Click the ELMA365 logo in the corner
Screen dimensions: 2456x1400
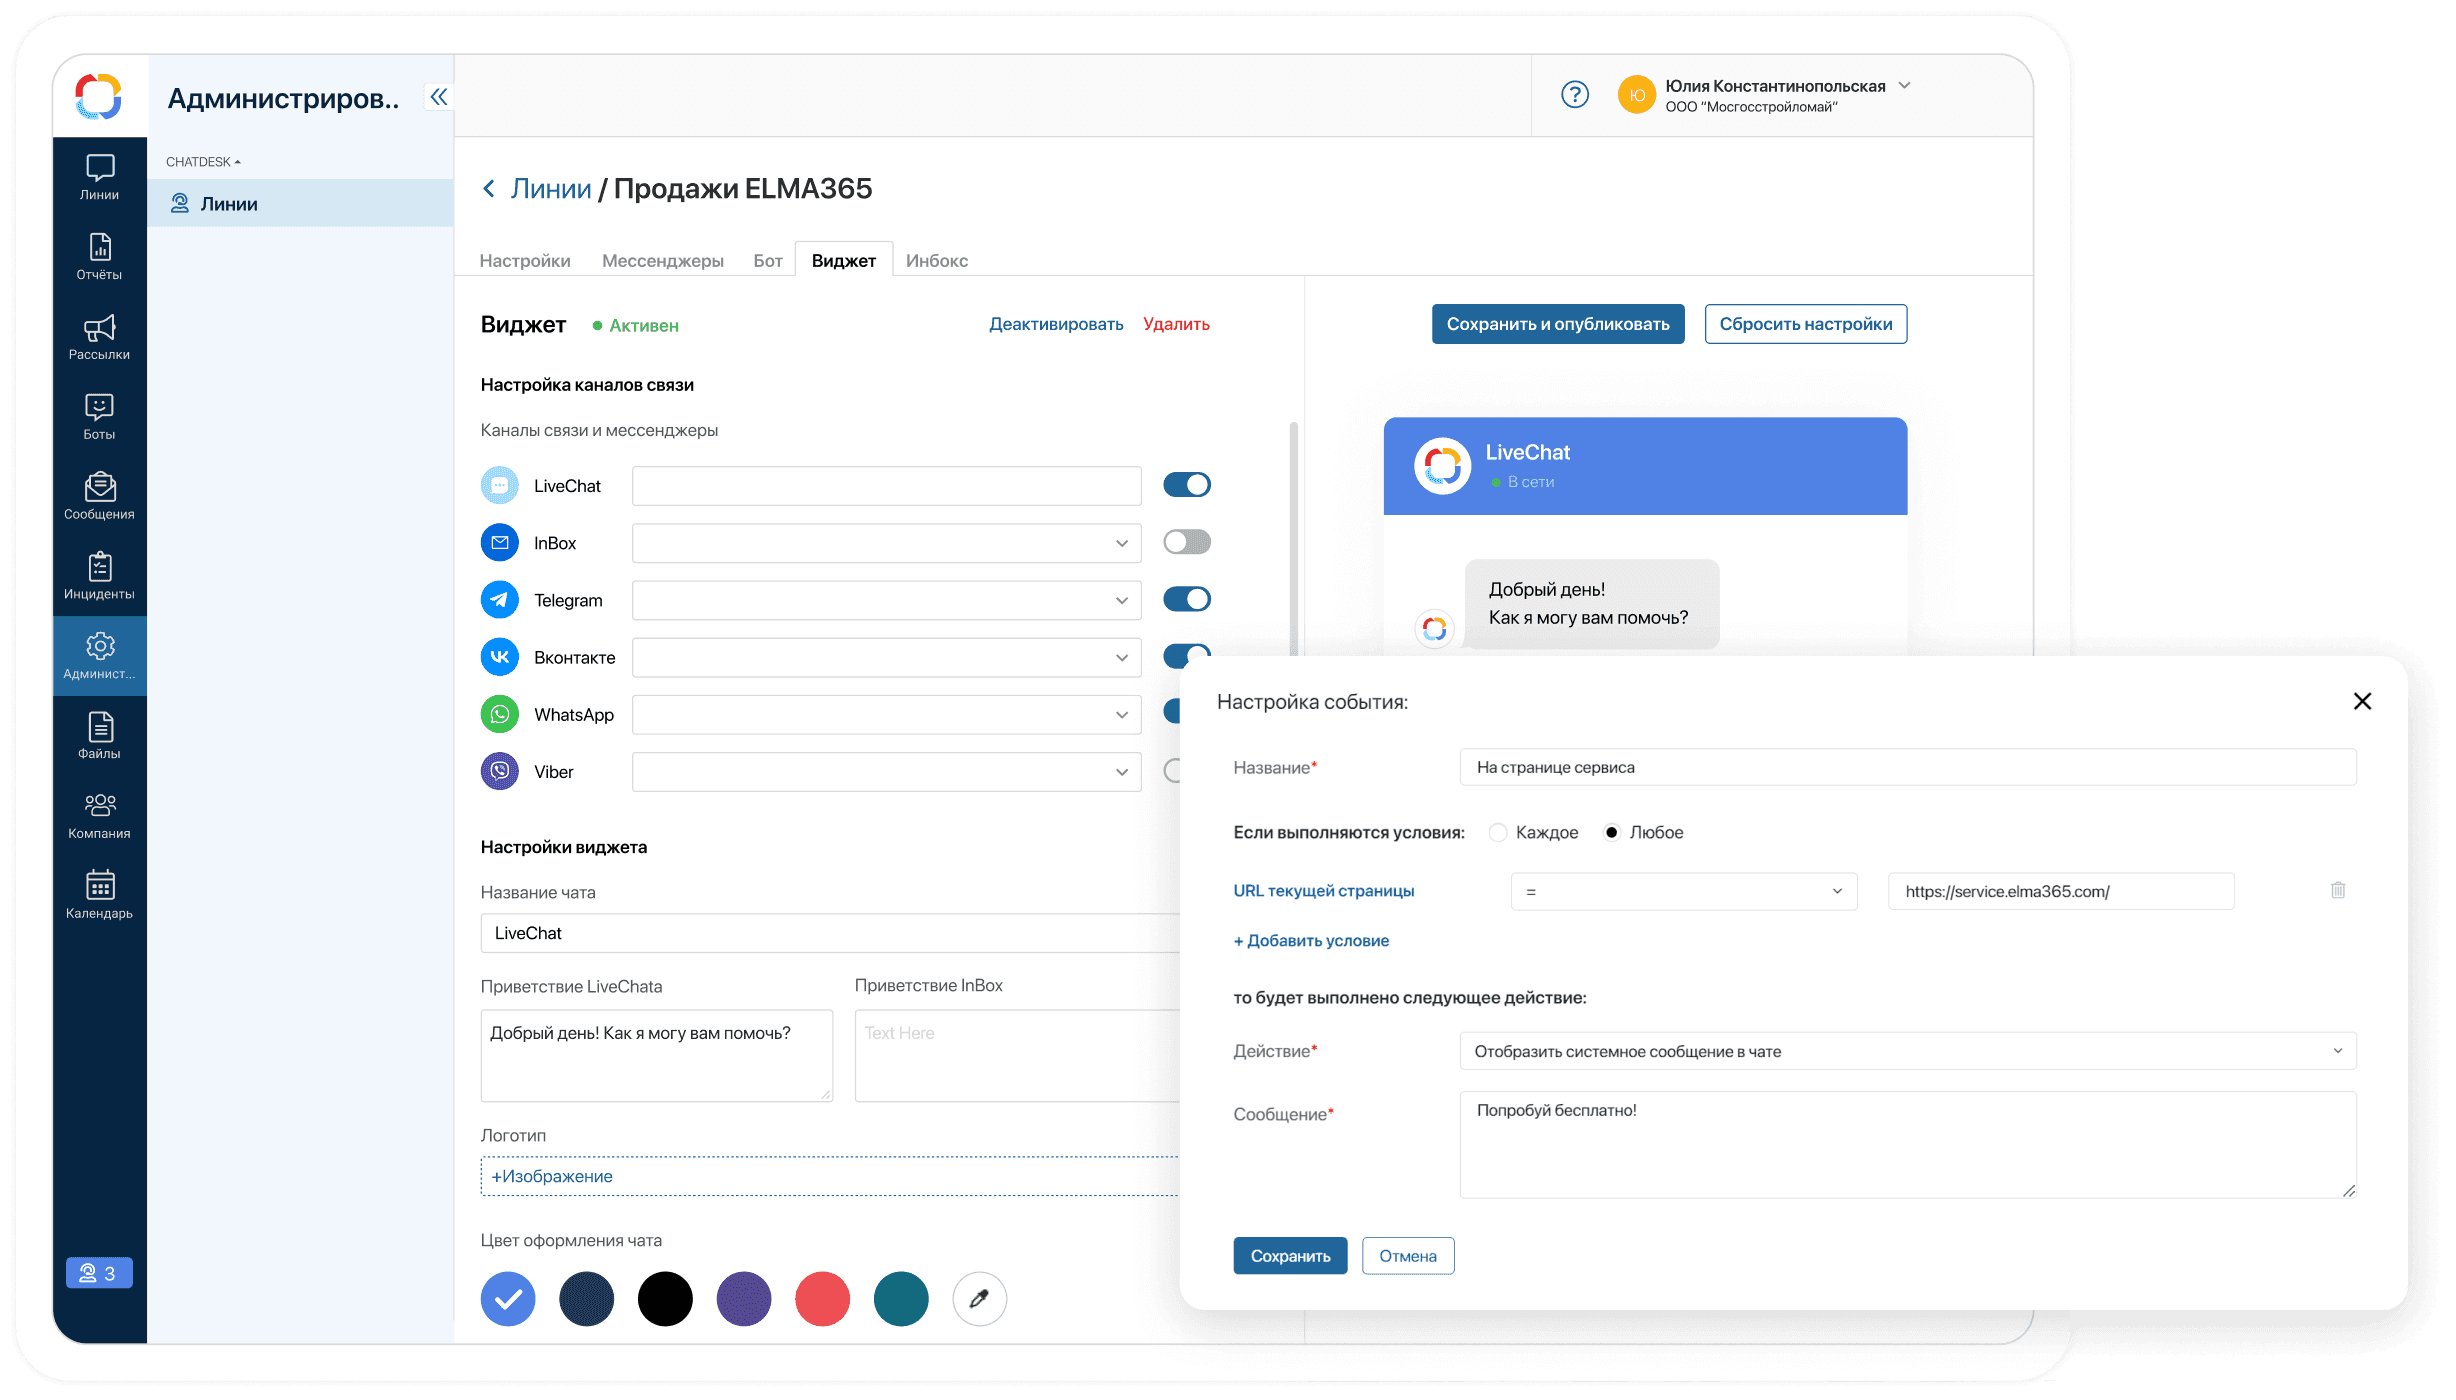point(98,97)
